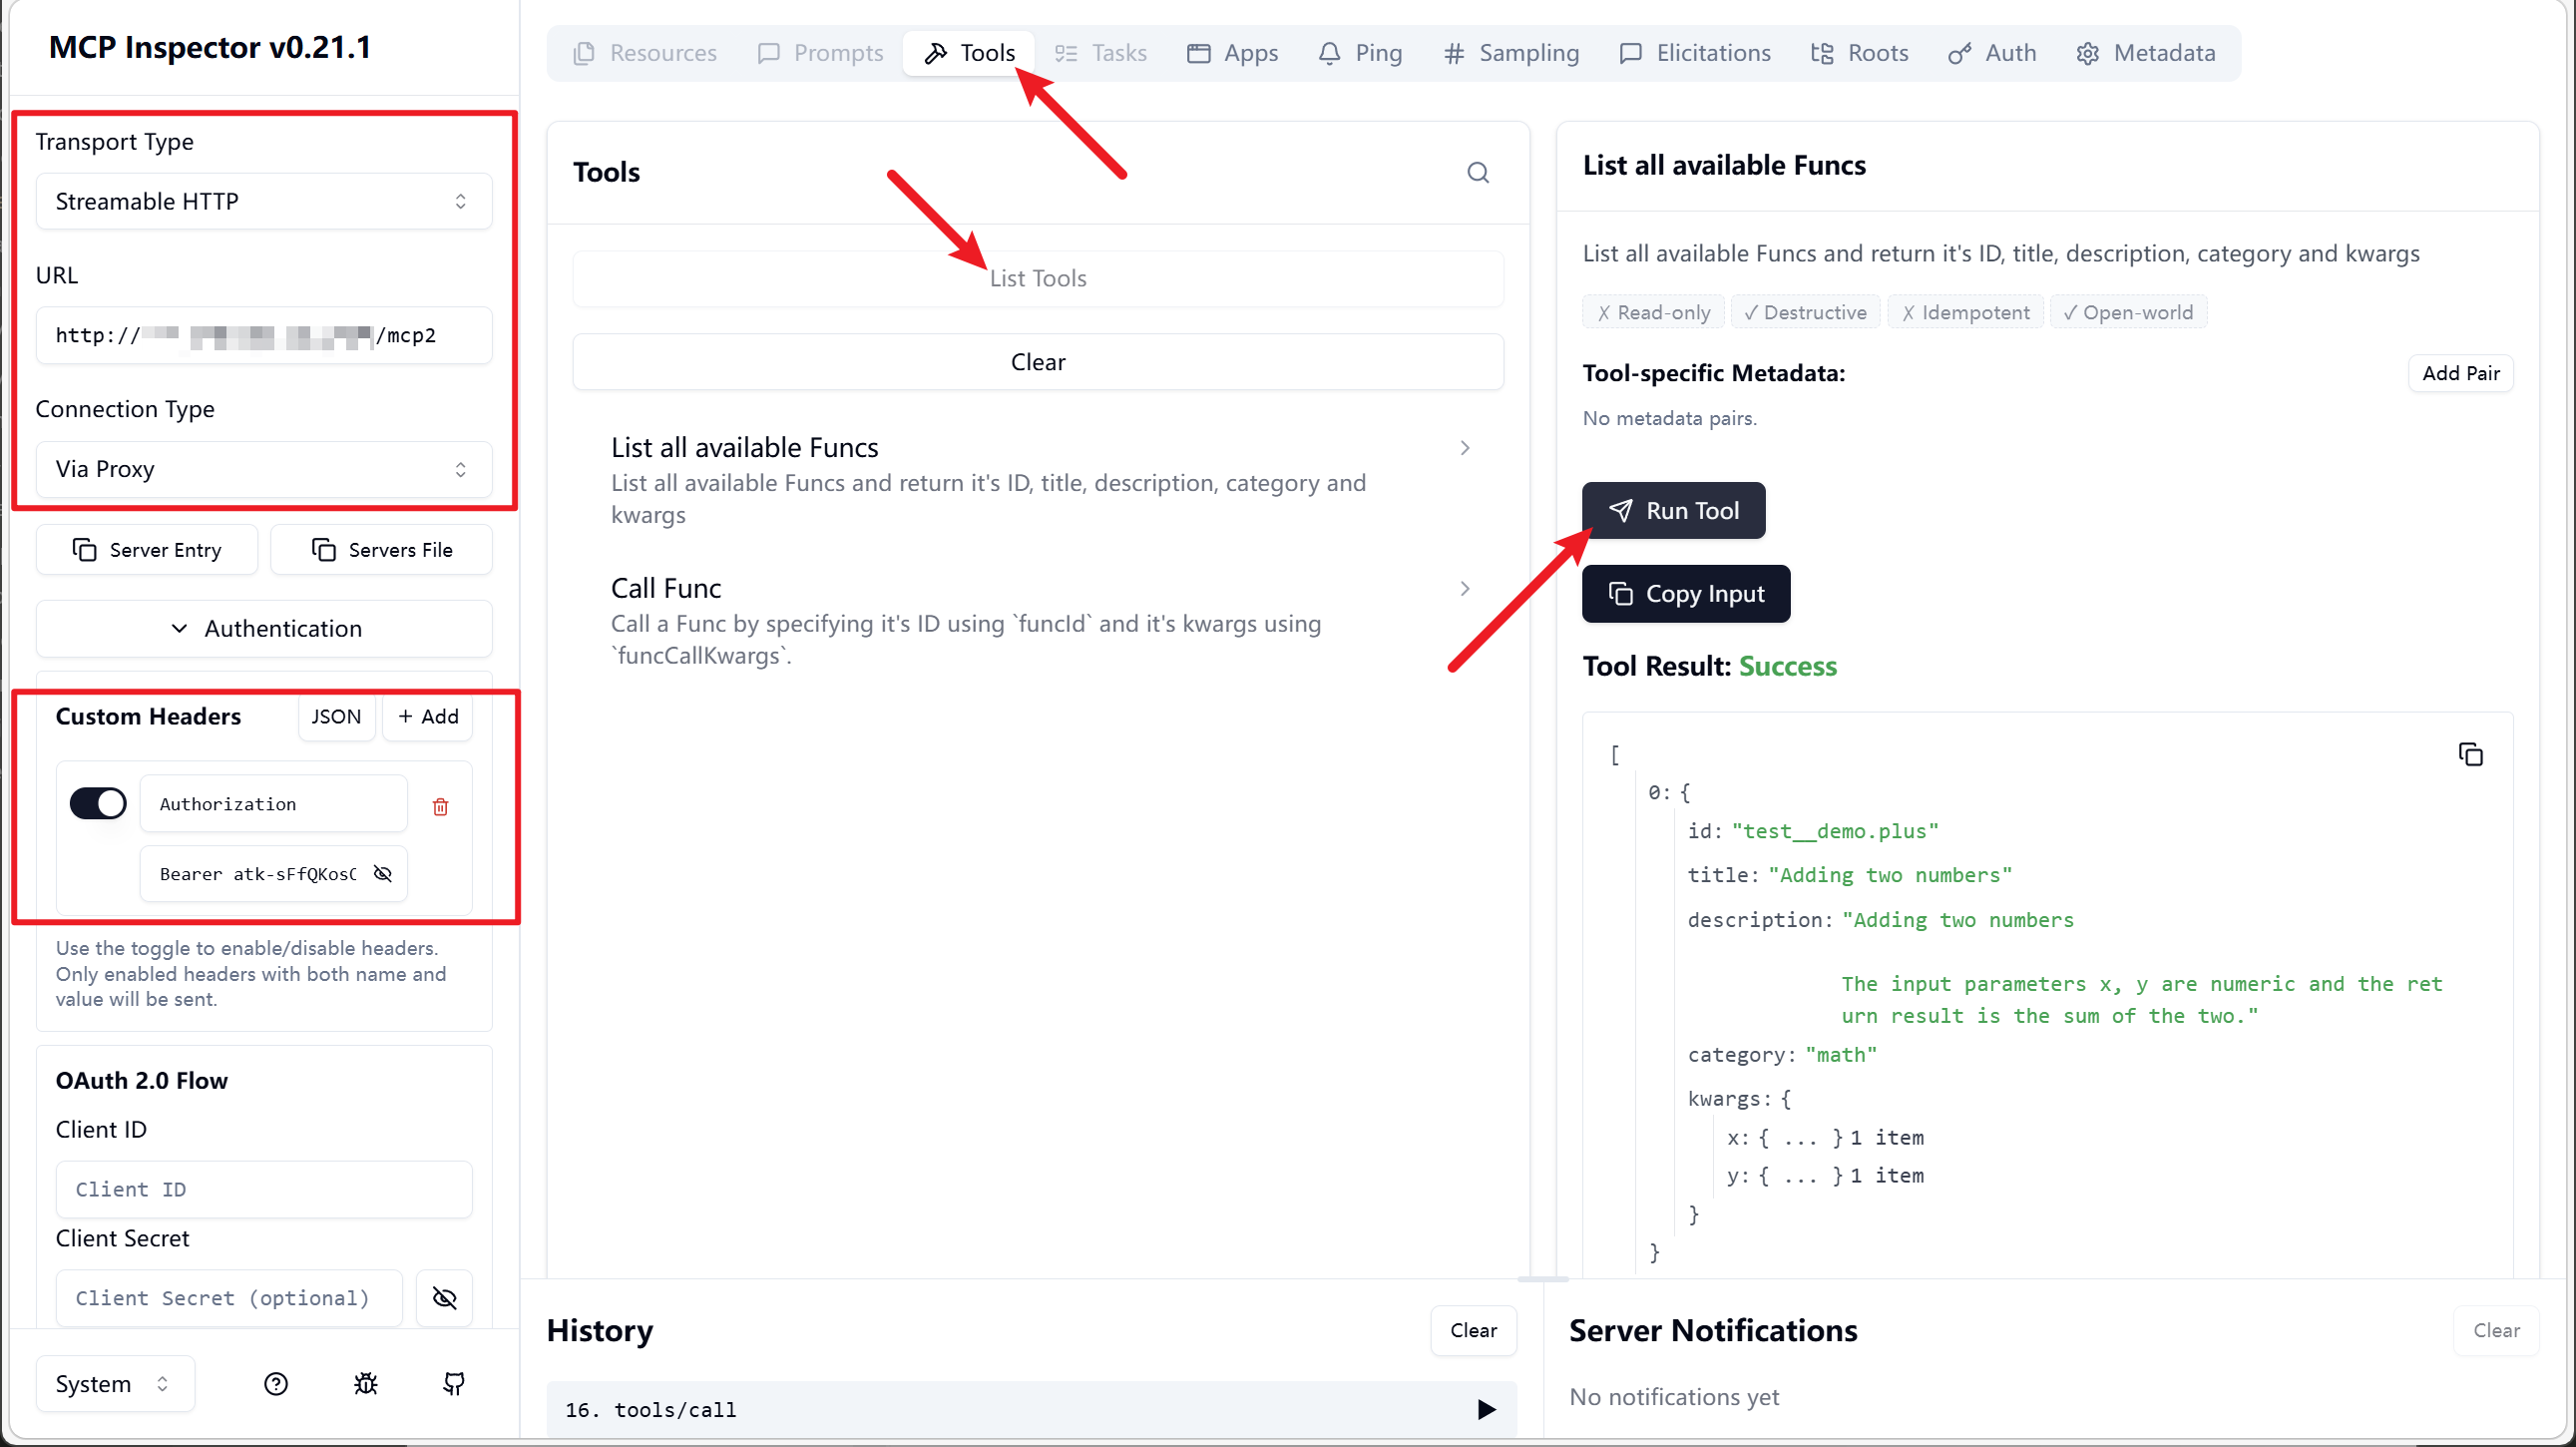Disable the Authorization header toggle
Screen dimensions: 2576x1447
[x=98, y=803]
